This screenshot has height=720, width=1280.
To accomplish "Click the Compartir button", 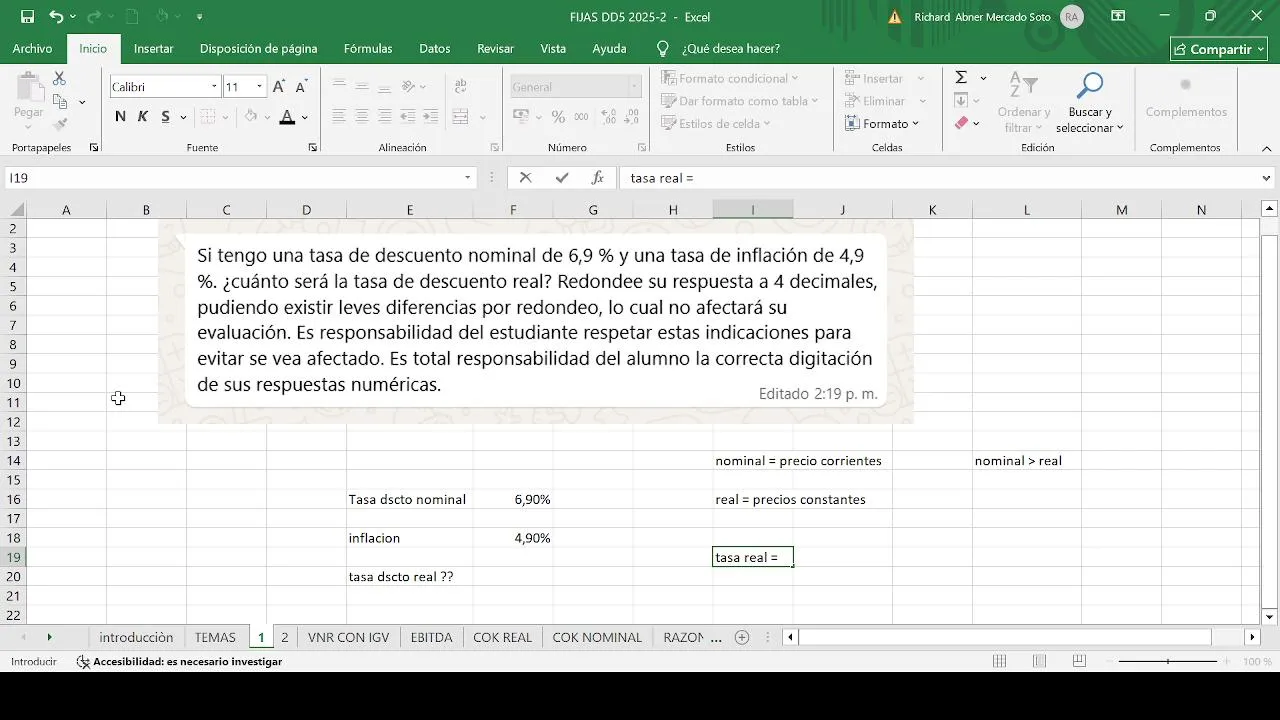I will tap(1219, 49).
